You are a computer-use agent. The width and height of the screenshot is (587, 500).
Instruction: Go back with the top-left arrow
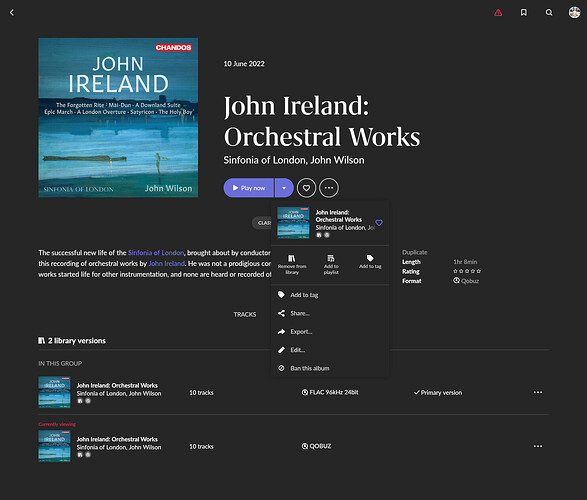[12, 13]
